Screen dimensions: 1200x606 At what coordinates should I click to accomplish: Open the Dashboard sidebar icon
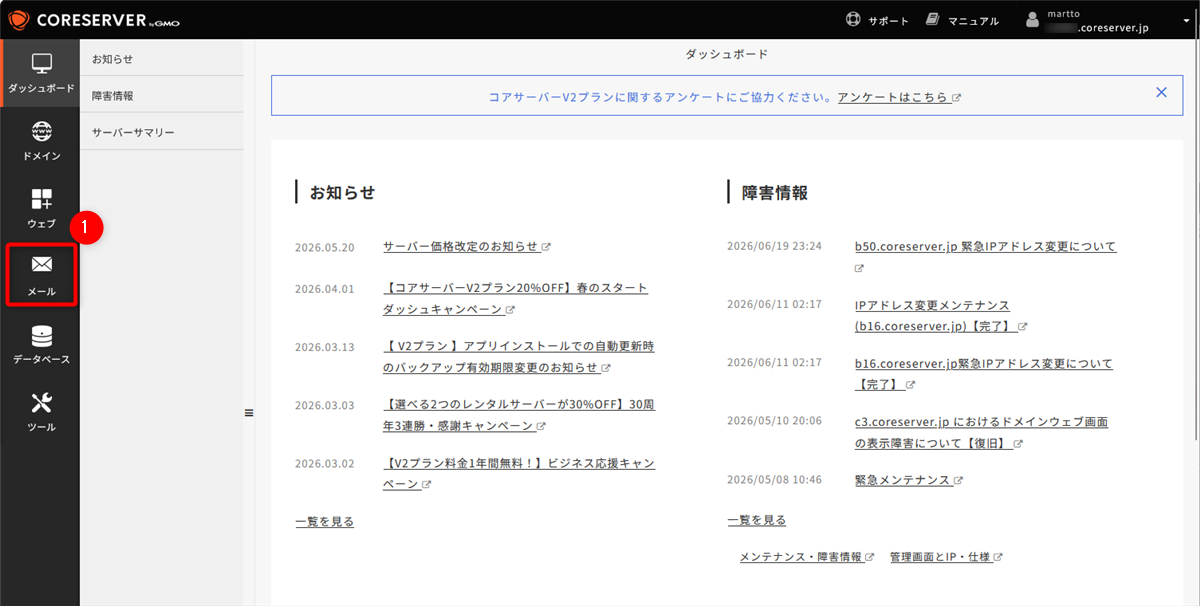pyautogui.click(x=40, y=72)
